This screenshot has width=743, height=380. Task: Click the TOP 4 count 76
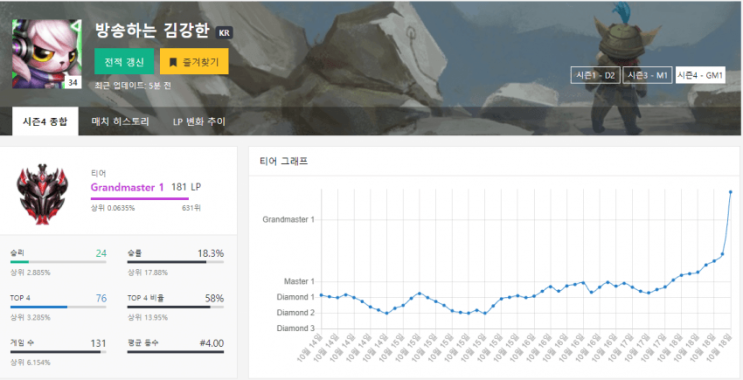(101, 299)
